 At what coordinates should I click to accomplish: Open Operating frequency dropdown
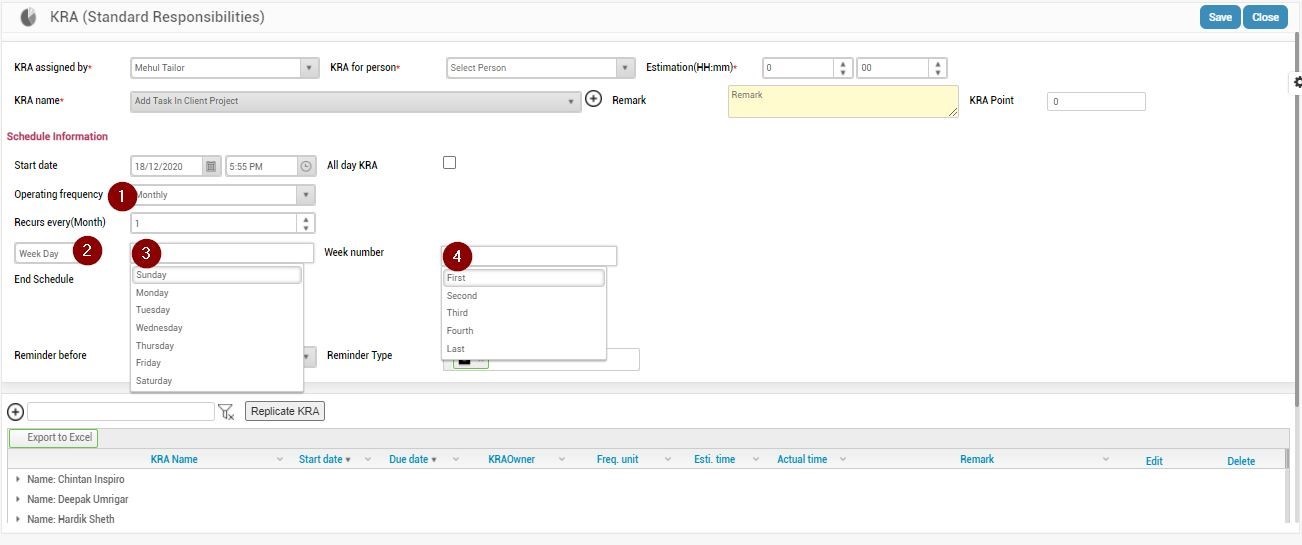[x=306, y=195]
